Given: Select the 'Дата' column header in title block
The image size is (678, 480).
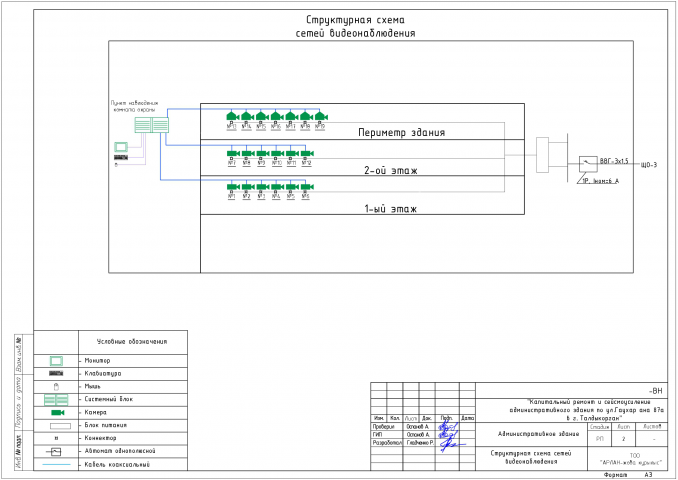Looking at the screenshot, I should 467,419.
